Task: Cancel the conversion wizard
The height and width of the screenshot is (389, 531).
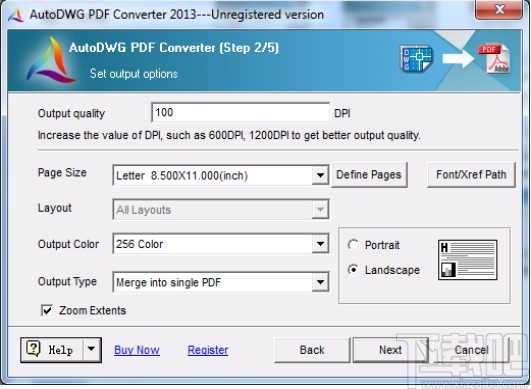Action: pyautogui.click(x=471, y=350)
